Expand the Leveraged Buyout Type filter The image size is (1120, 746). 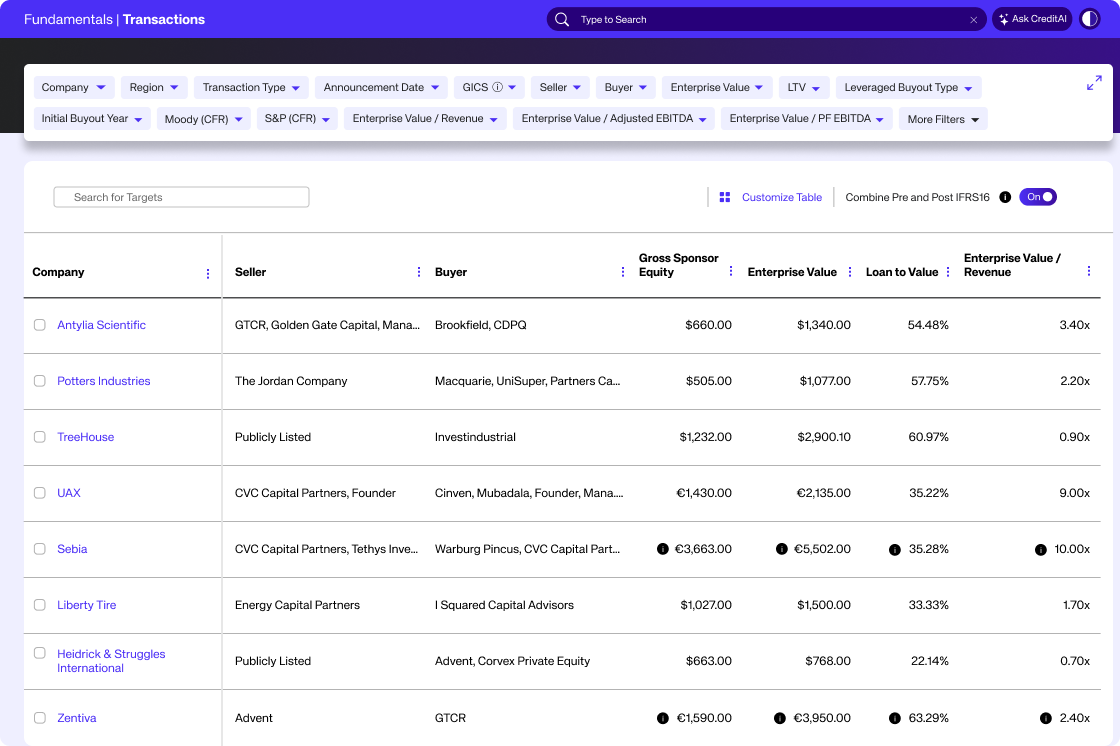pyautogui.click(x=909, y=87)
